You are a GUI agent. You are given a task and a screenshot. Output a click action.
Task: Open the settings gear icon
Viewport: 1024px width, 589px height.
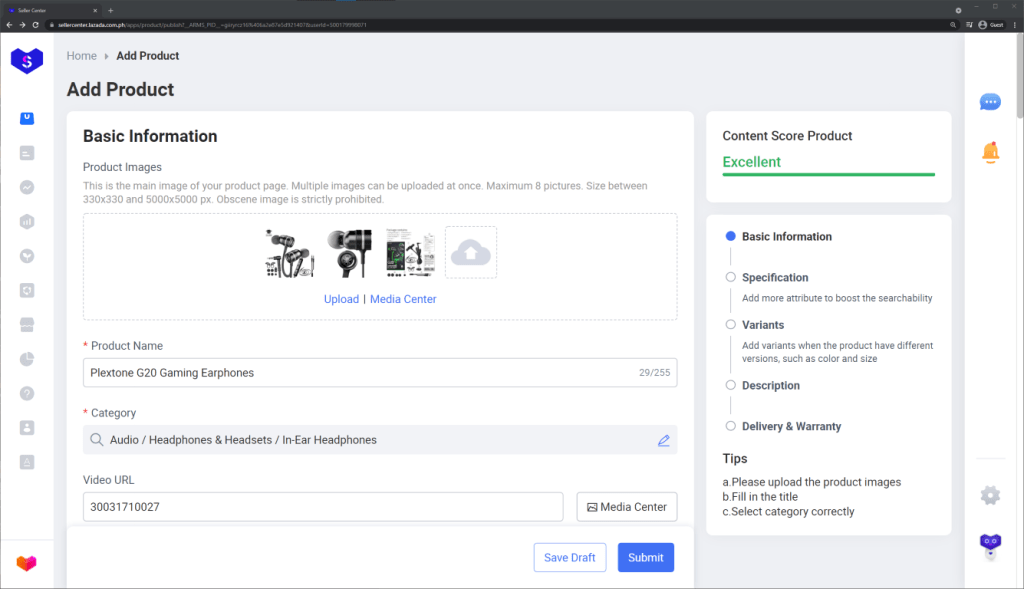990,495
